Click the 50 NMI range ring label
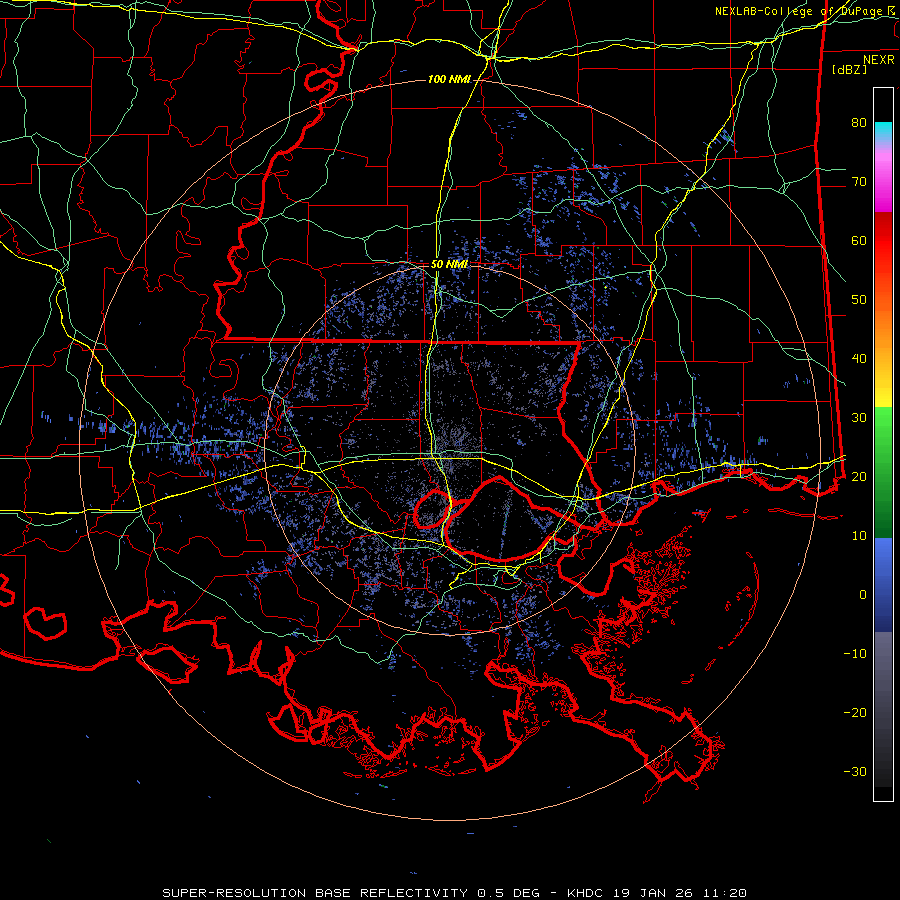This screenshot has width=900, height=900. point(449,264)
